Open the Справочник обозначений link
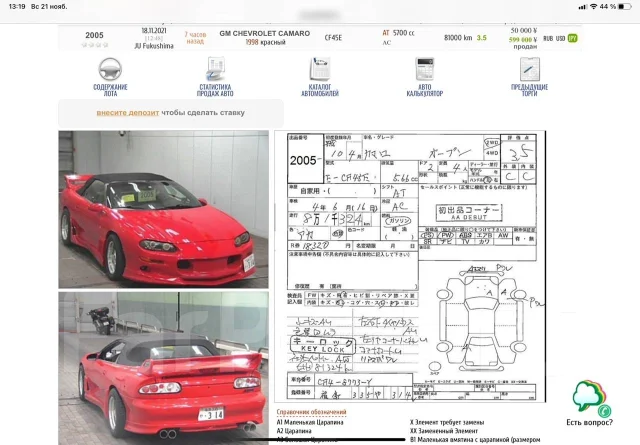 [x=311, y=412]
